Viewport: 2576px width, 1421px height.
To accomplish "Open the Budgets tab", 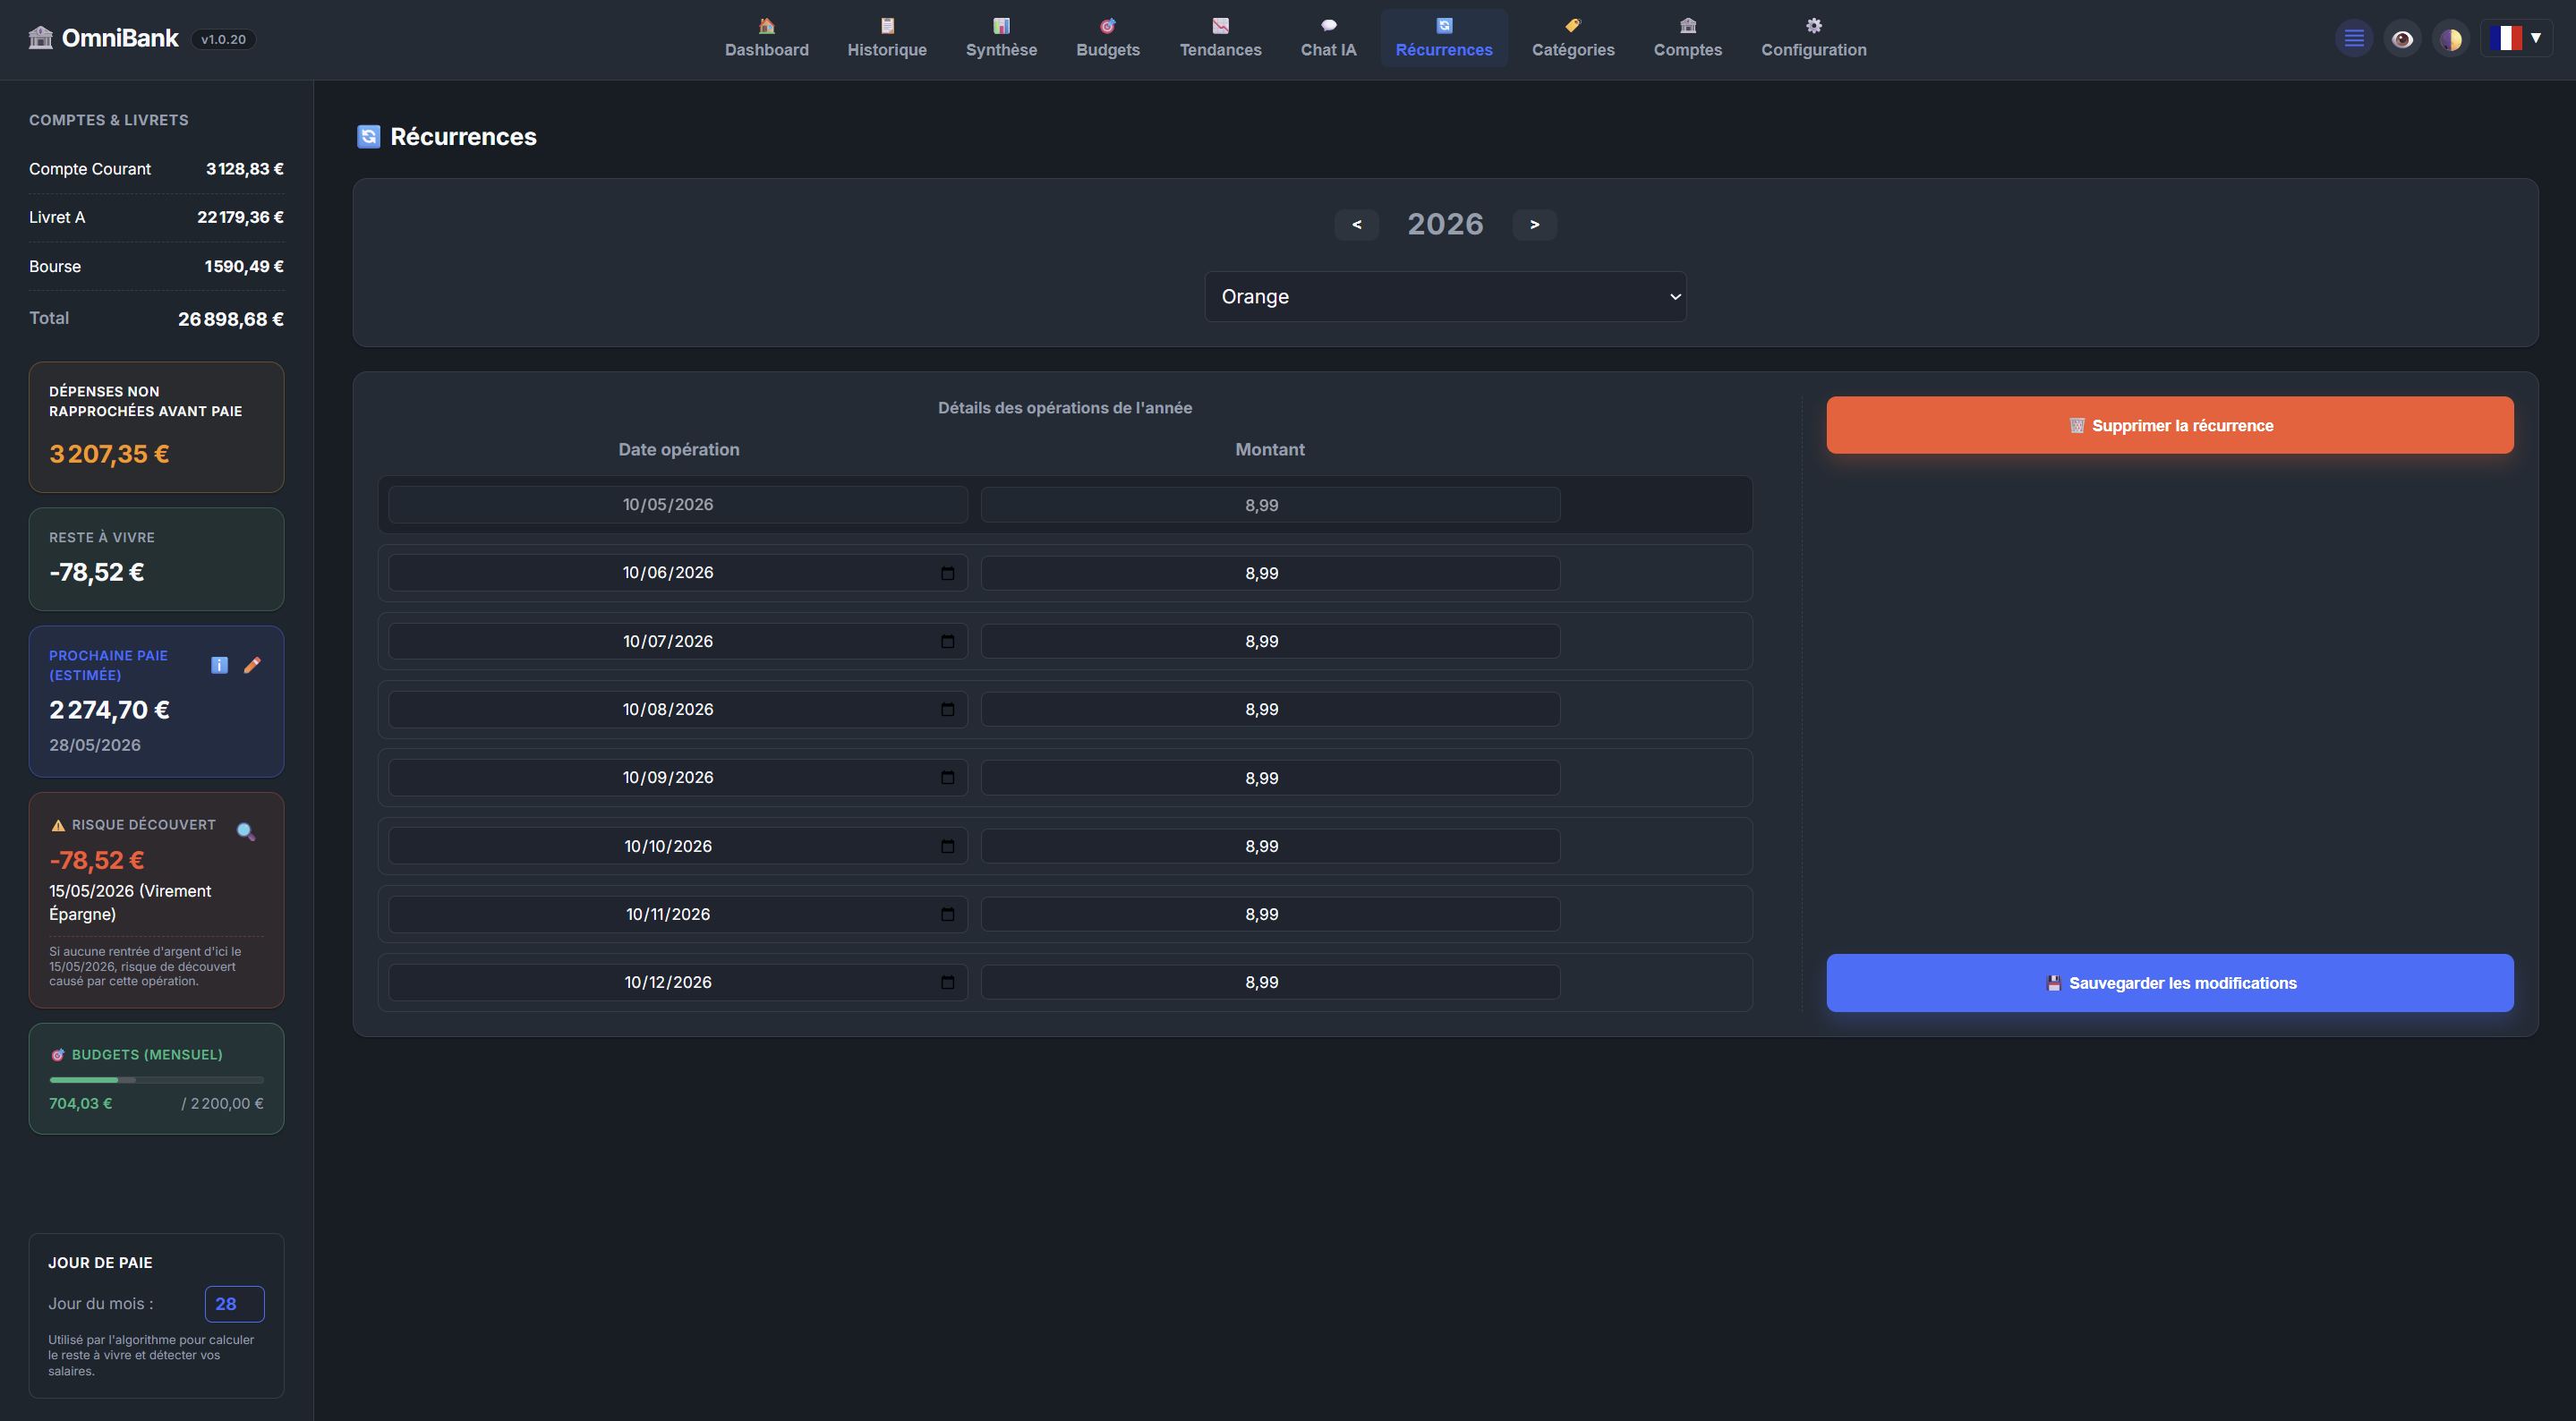I will click(1107, 38).
